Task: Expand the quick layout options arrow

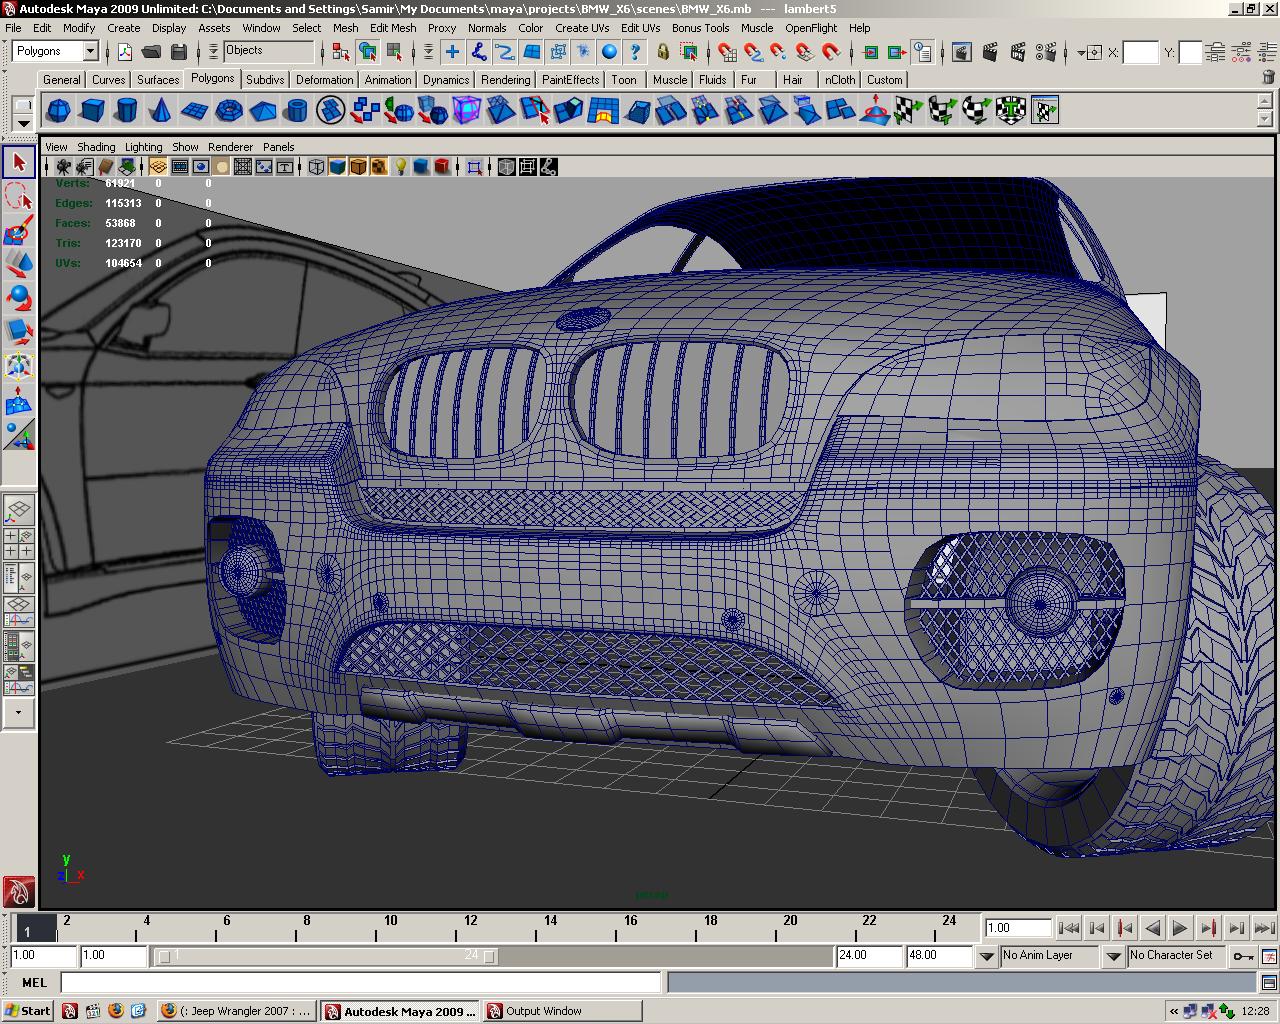Action: [x=19, y=713]
